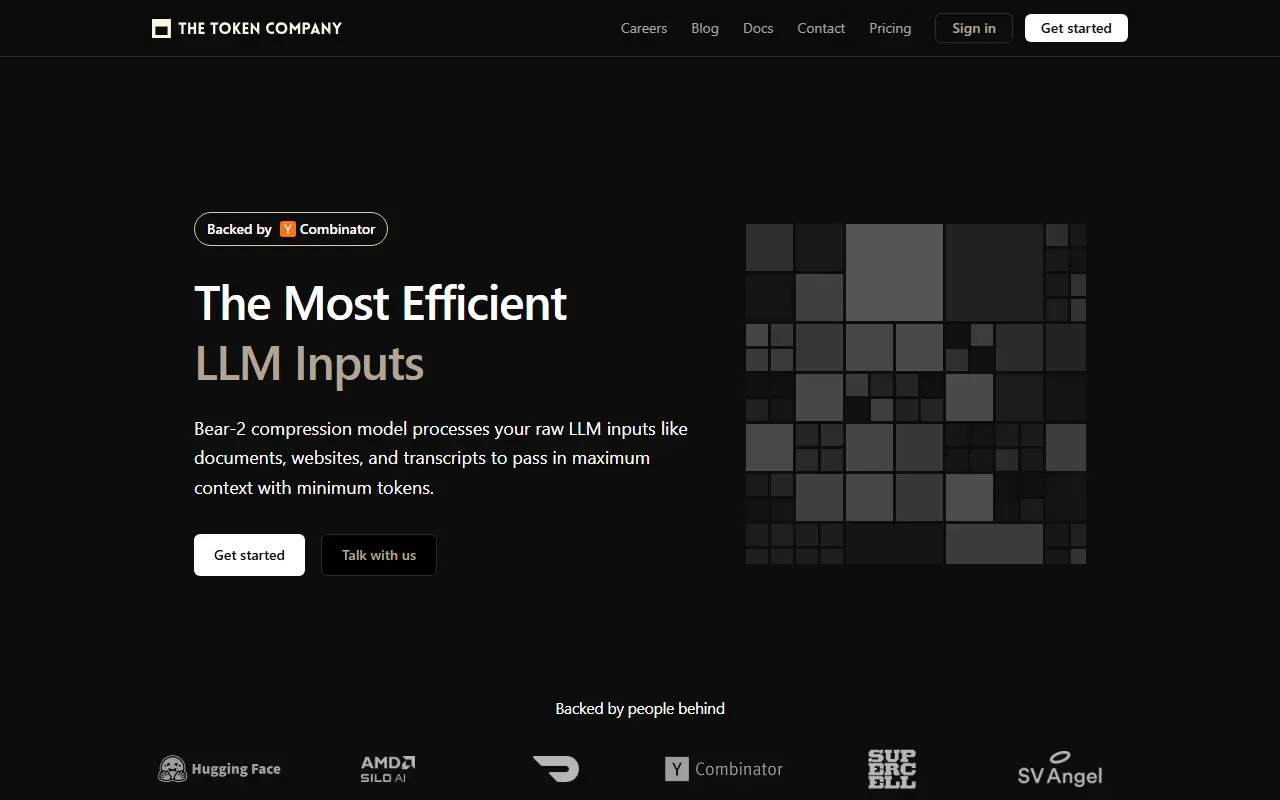Click the 'Backed by people behind' text
This screenshot has width=1280, height=800.
pos(640,708)
